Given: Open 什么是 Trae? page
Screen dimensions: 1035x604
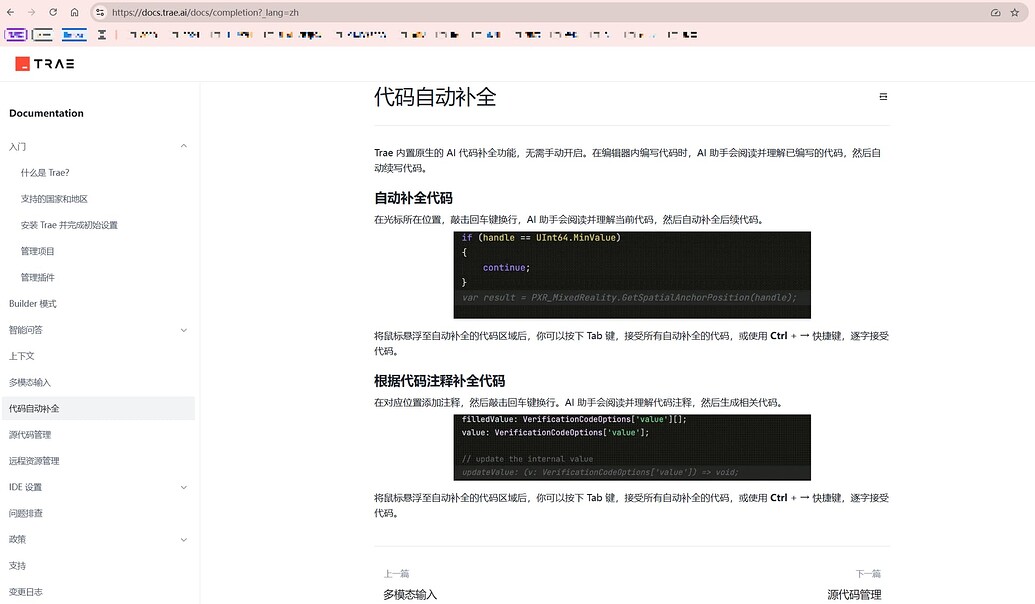Looking at the screenshot, I should (45, 172).
